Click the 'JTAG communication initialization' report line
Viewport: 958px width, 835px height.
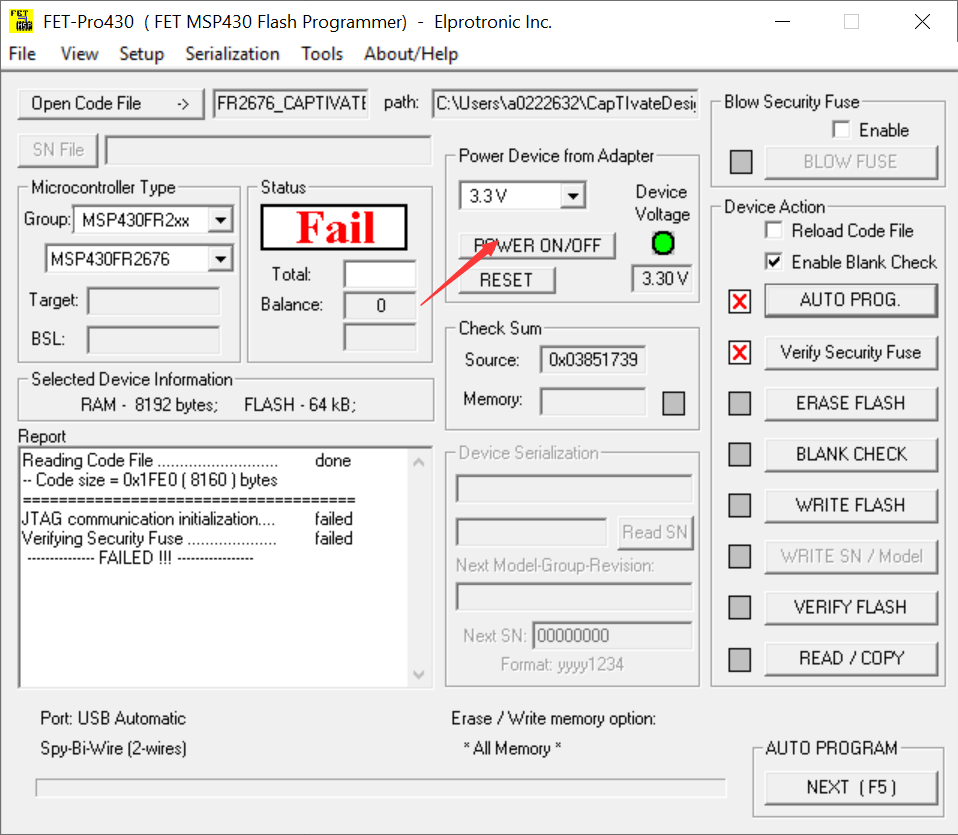point(188,519)
